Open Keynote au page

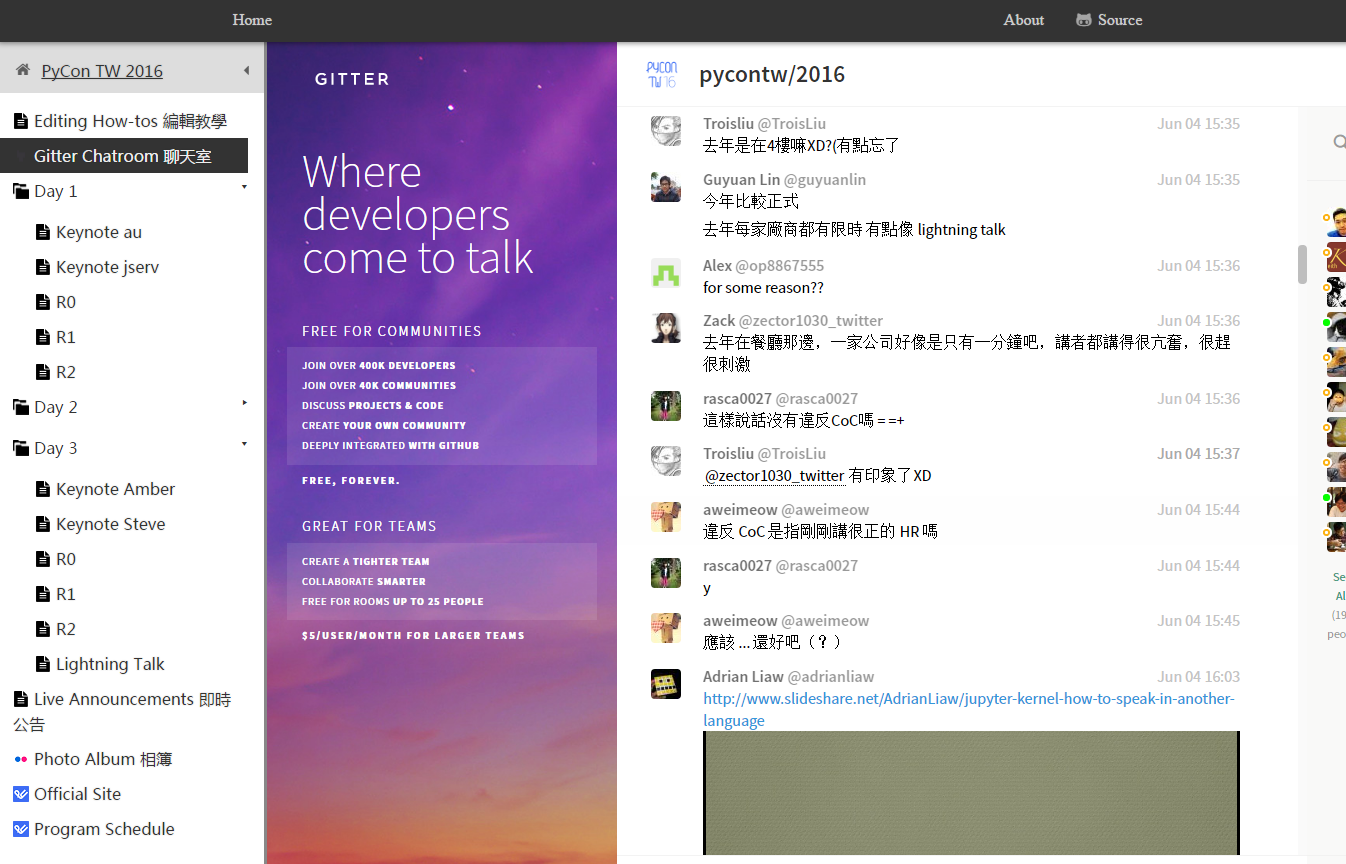point(99,232)
